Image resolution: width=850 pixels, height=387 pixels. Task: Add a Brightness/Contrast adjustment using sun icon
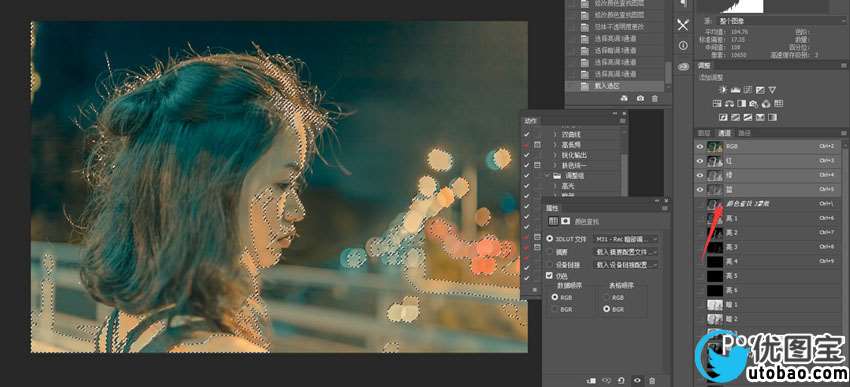point(723,89)
